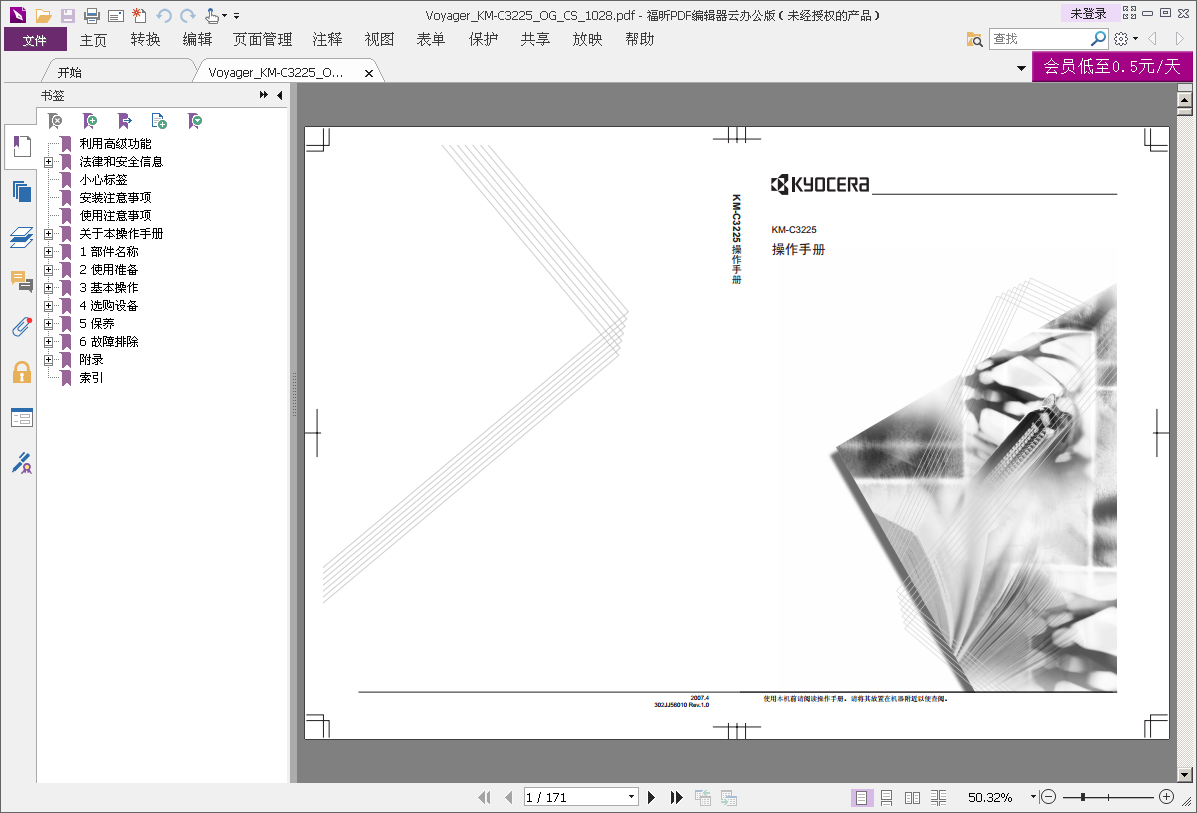Open the Pages thumbnail side panel
This screenshot has height=813, width=1197.
click(21, 192)
